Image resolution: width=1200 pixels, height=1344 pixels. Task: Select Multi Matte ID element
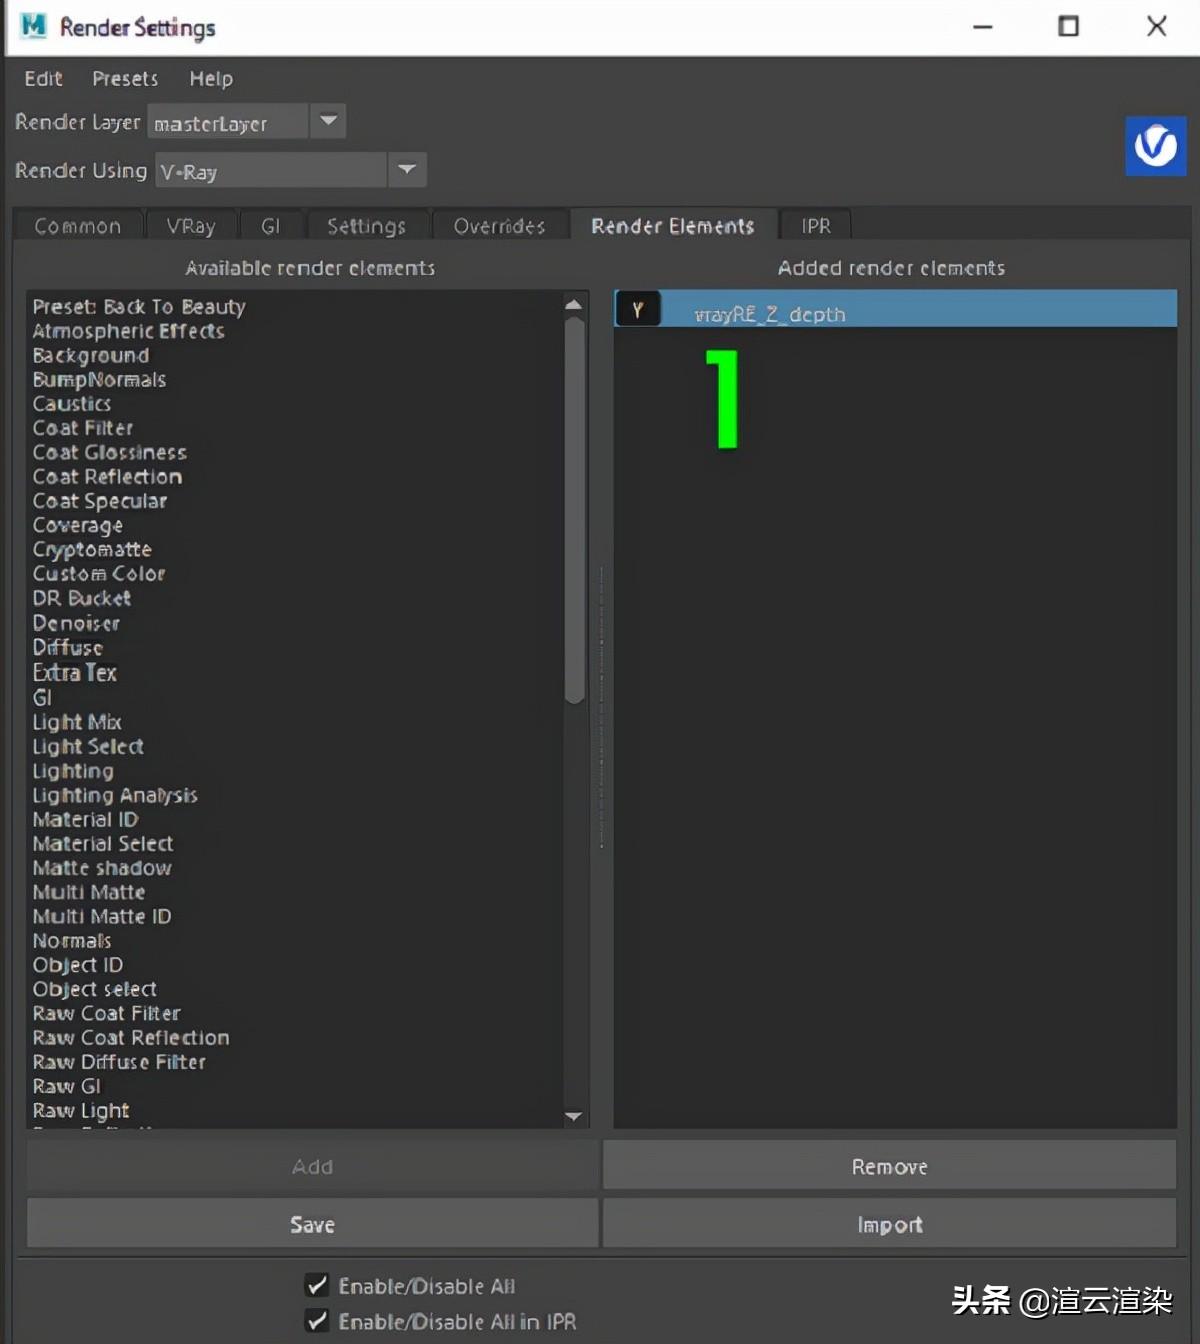101,916
